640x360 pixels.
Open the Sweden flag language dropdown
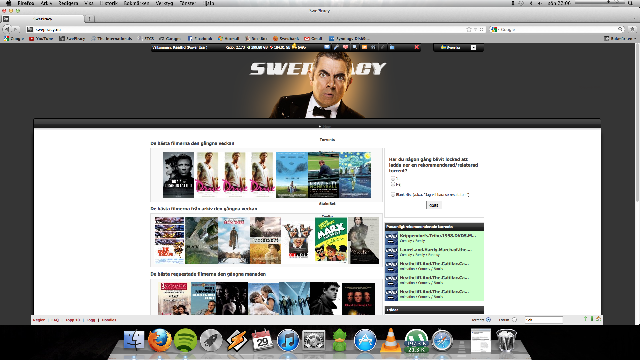pos(458,47)
